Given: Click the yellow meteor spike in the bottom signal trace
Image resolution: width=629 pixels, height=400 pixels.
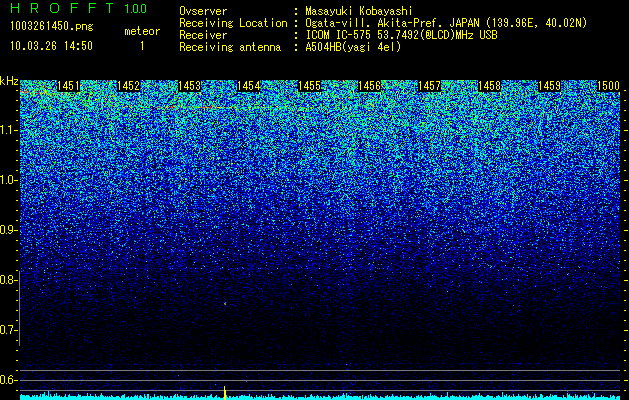Looking at the screenshot, I should click(x=225, y=393).
